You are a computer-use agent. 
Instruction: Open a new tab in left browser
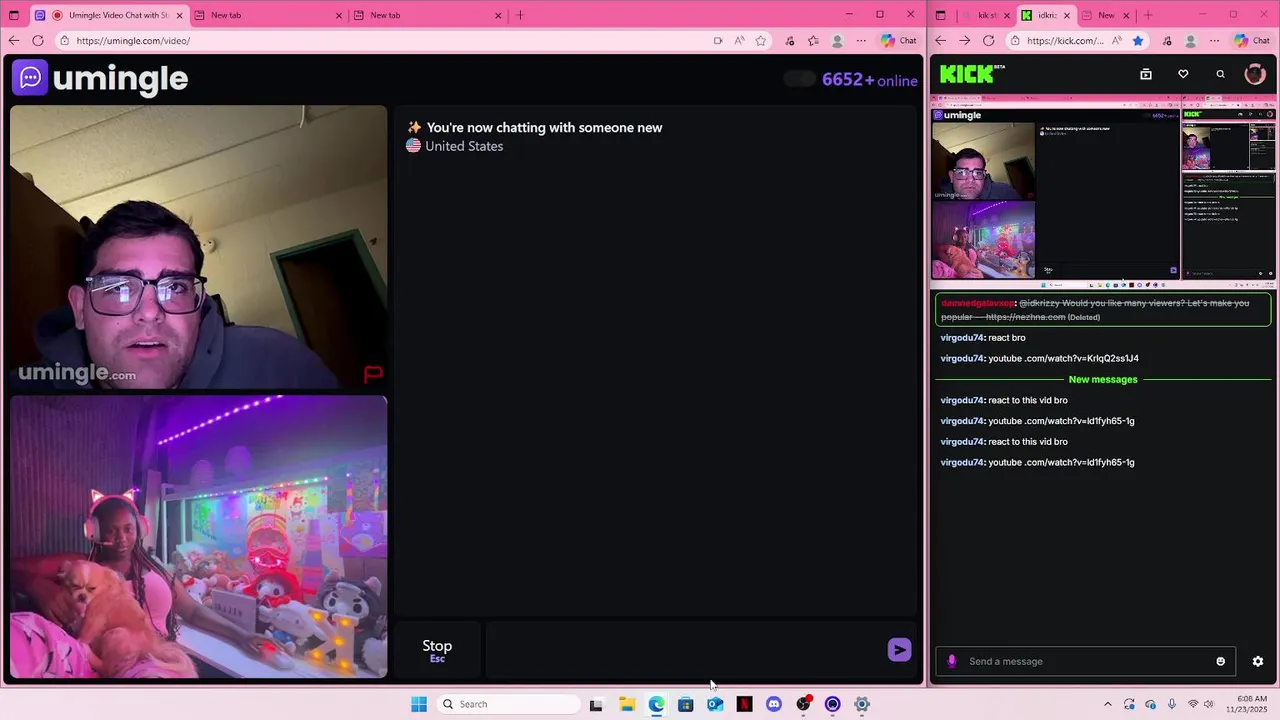520,15
